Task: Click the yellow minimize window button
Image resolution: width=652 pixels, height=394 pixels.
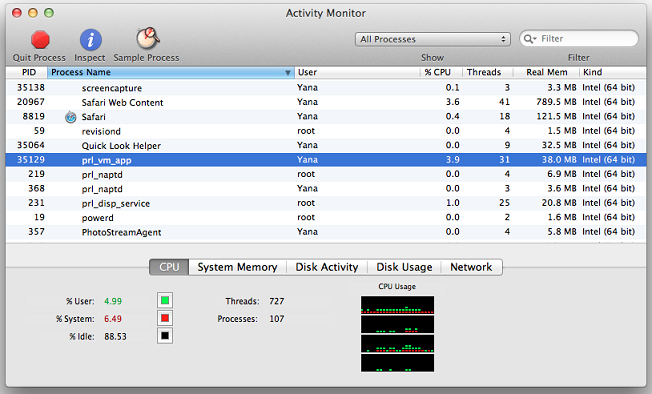Action: click(33, 13)
